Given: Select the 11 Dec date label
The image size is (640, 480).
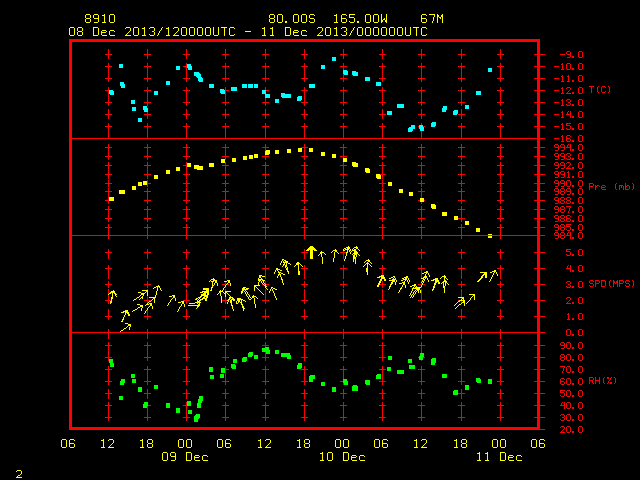Looking at the screenshot, I should coord(499,457).
